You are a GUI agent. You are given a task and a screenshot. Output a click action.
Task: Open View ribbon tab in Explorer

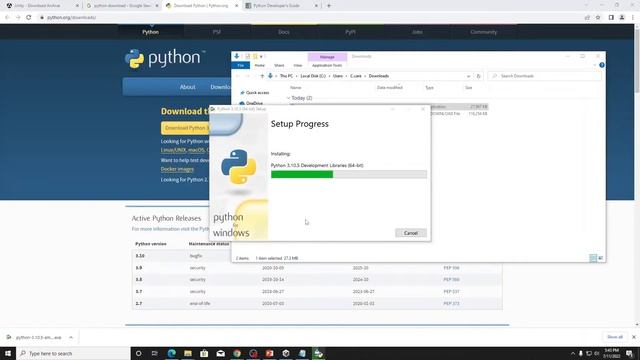point(298,65)
